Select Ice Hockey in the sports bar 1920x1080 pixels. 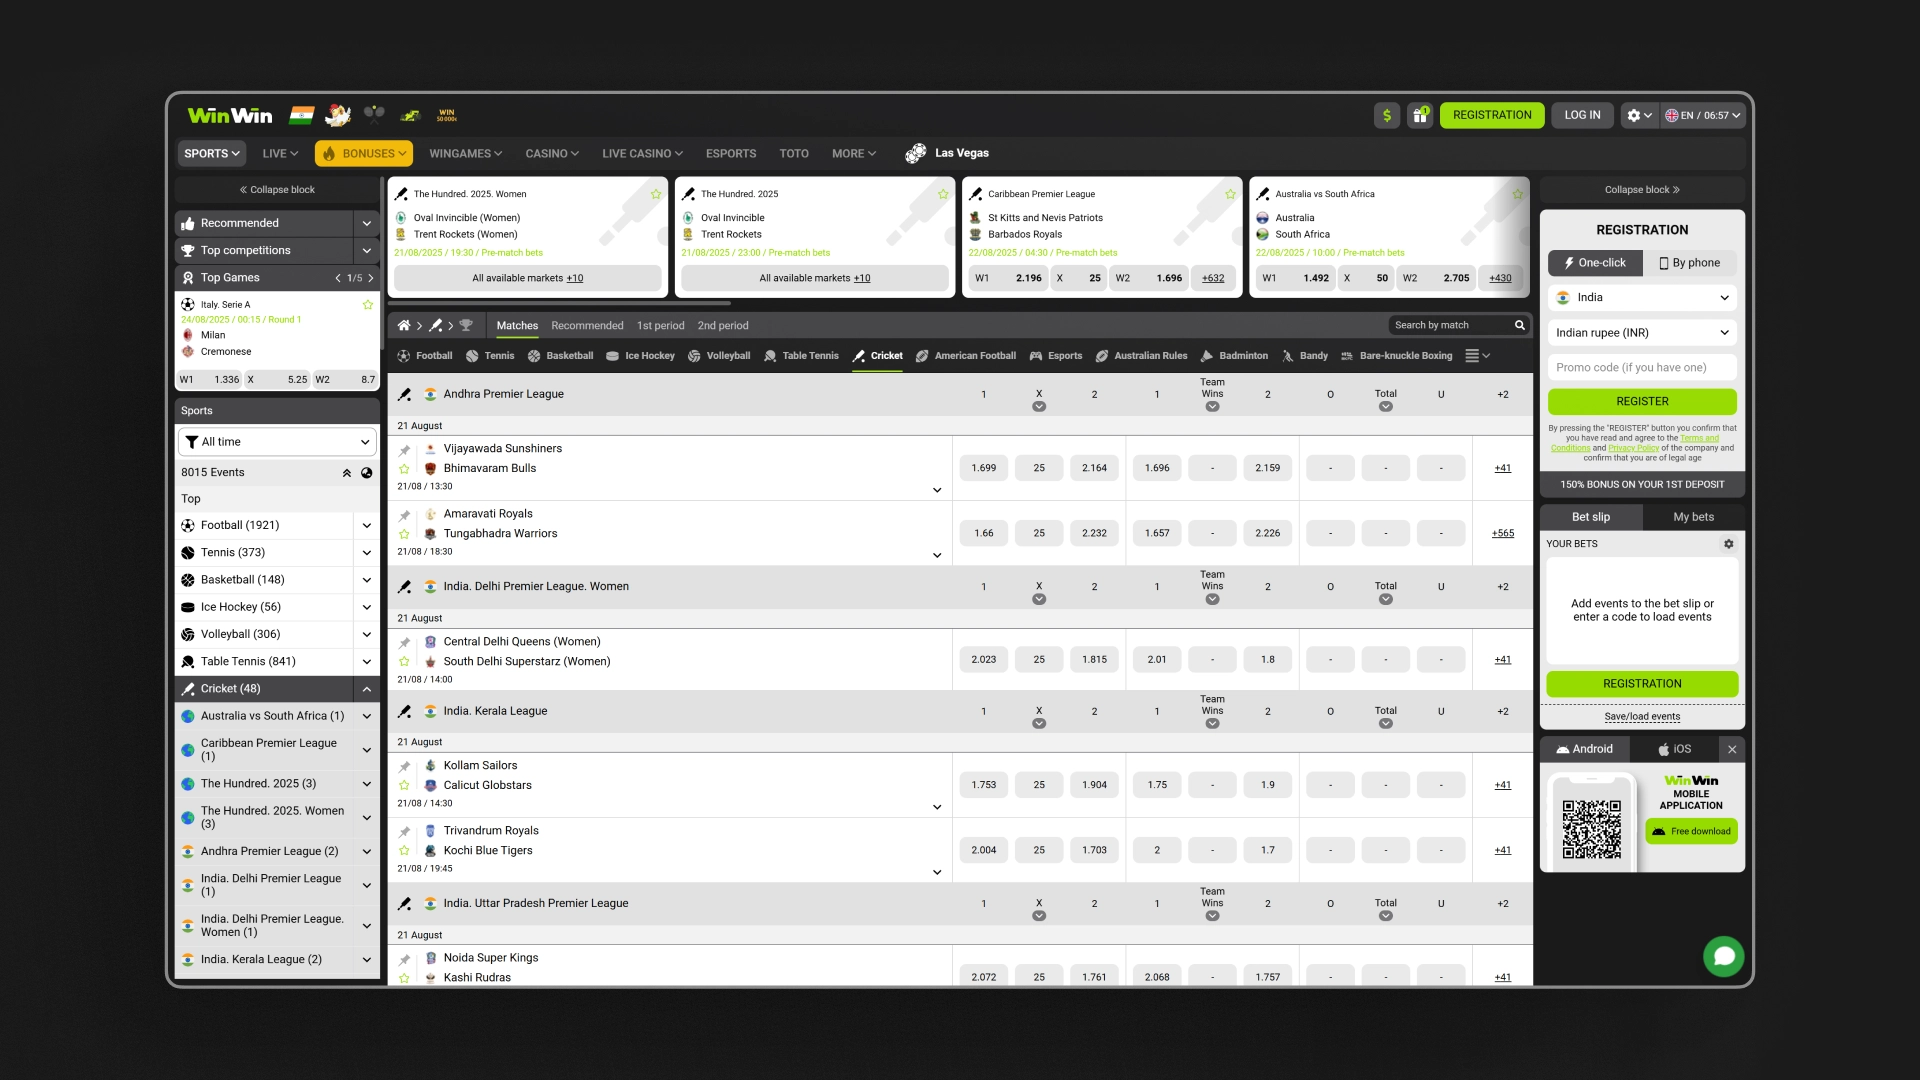[640, 356]
